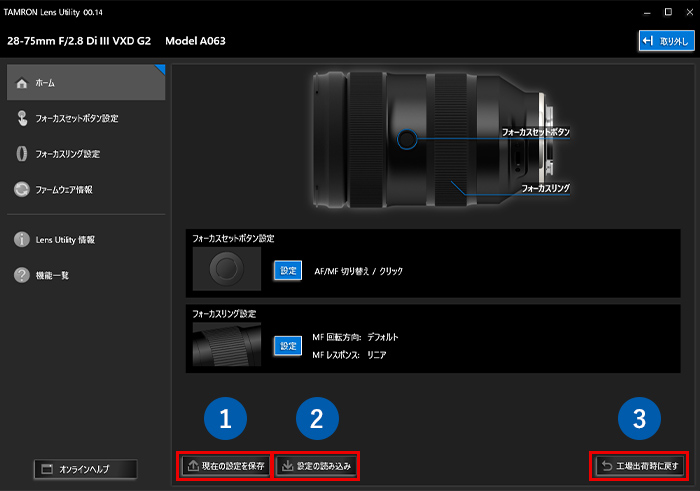This screenshot has height=491, width=700.
Task: Minimize the TAMRON Lens Utility window
Action: coord(647,12)
